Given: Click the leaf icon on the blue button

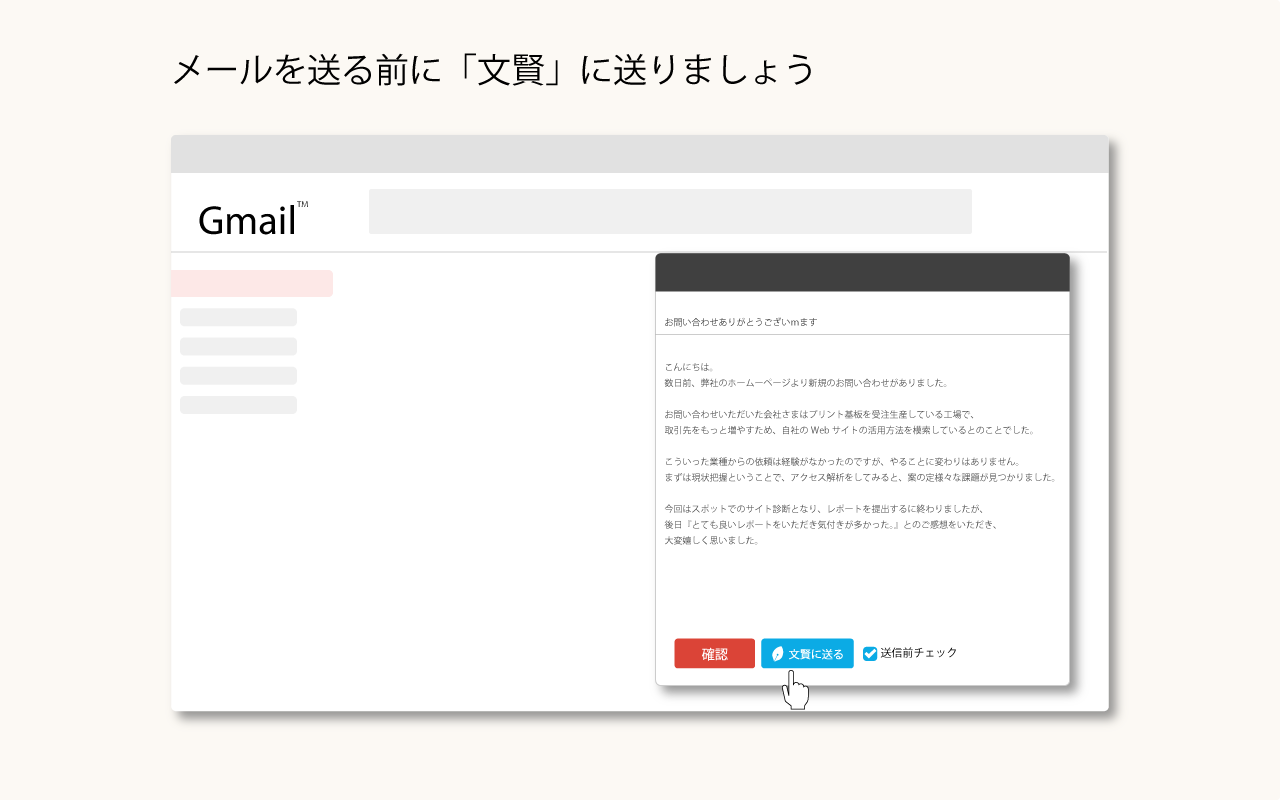Looking at the screenshot, I should tap(778, 653).
